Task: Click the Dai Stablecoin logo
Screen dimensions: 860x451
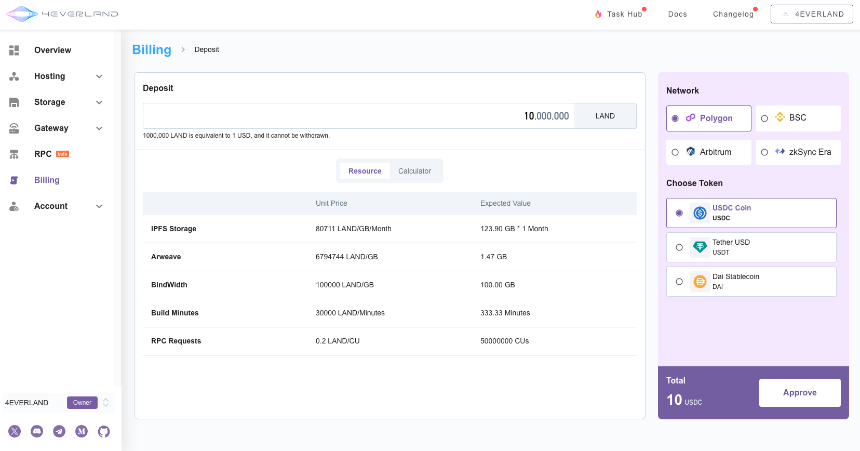Action: click(x=700, y=281)
